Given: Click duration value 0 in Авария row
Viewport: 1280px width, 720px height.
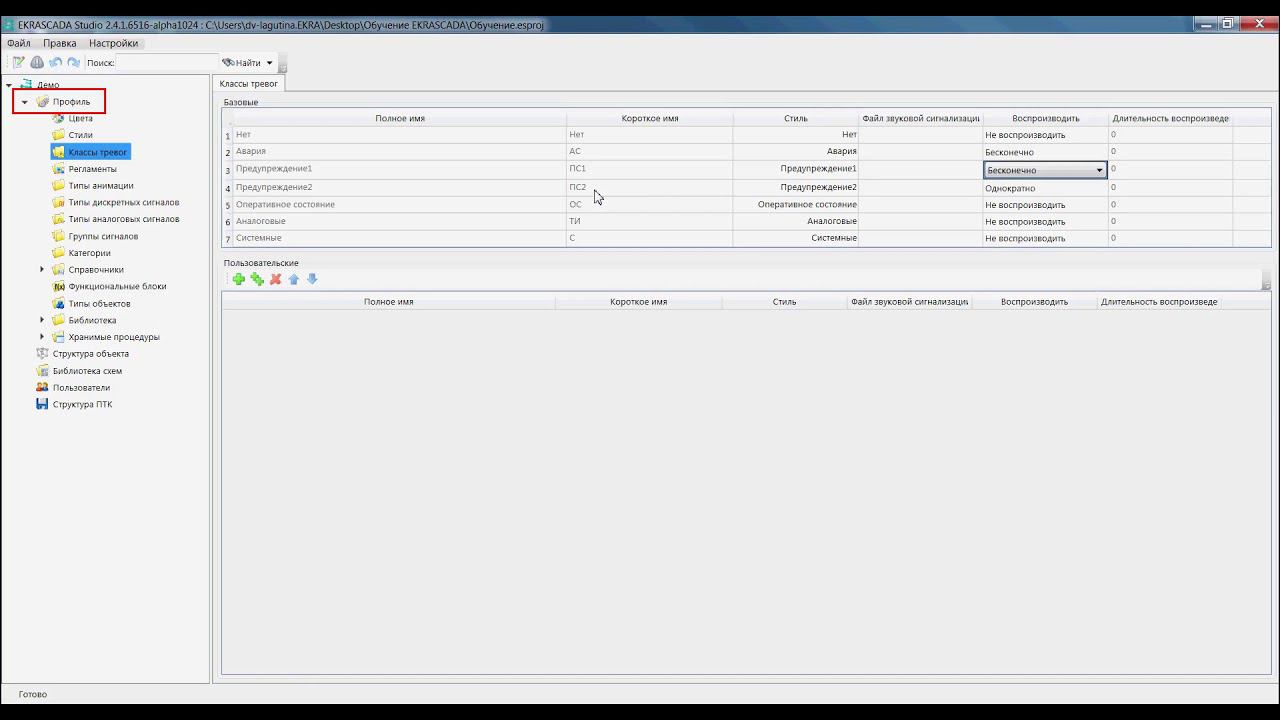Looking at the screenshot, I should [1170, 152].
